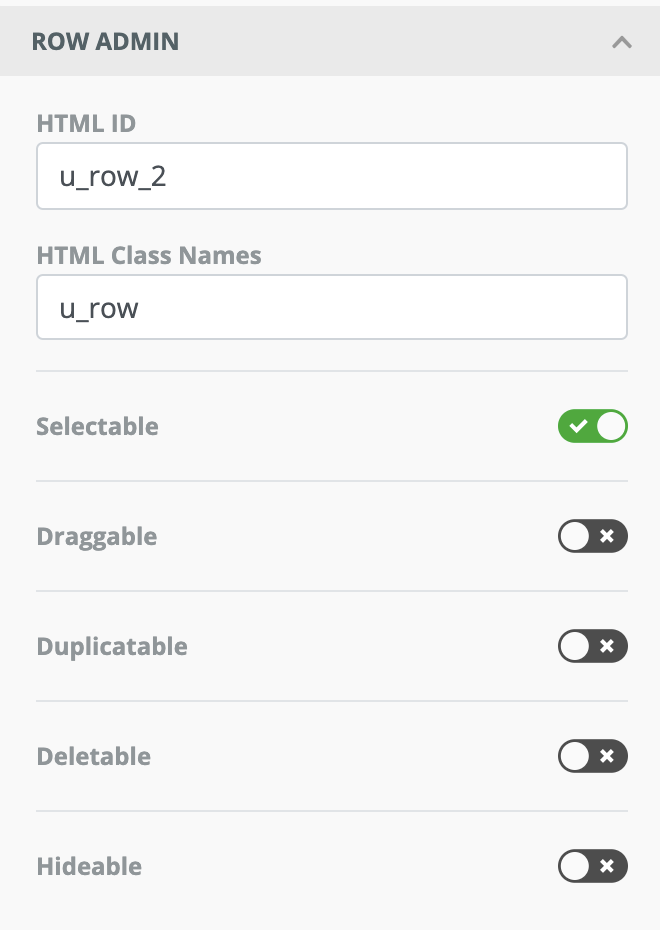Slide the Hideable toggle to the on position

593,866
